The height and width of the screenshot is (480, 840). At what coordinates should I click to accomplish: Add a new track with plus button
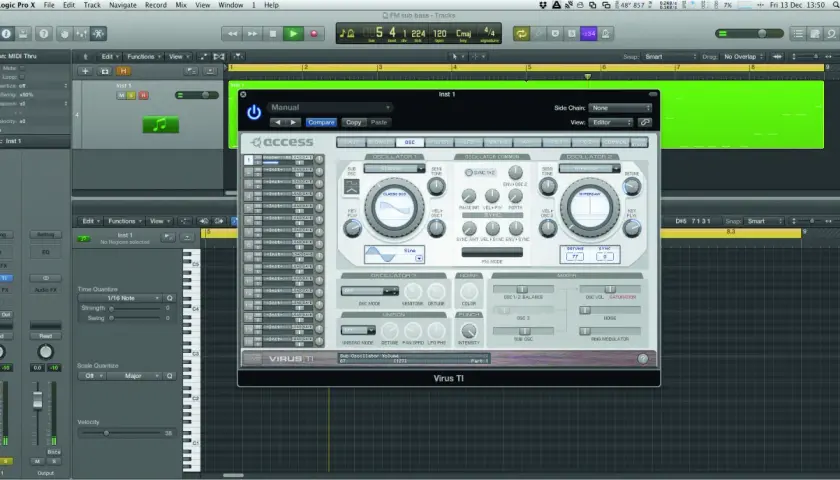click(x=85, y=71)
